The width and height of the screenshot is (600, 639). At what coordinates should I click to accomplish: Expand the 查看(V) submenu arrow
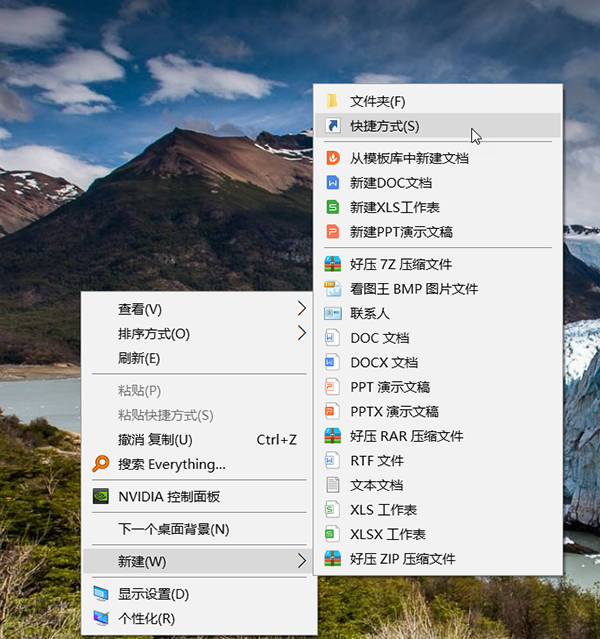click(302, 308)
